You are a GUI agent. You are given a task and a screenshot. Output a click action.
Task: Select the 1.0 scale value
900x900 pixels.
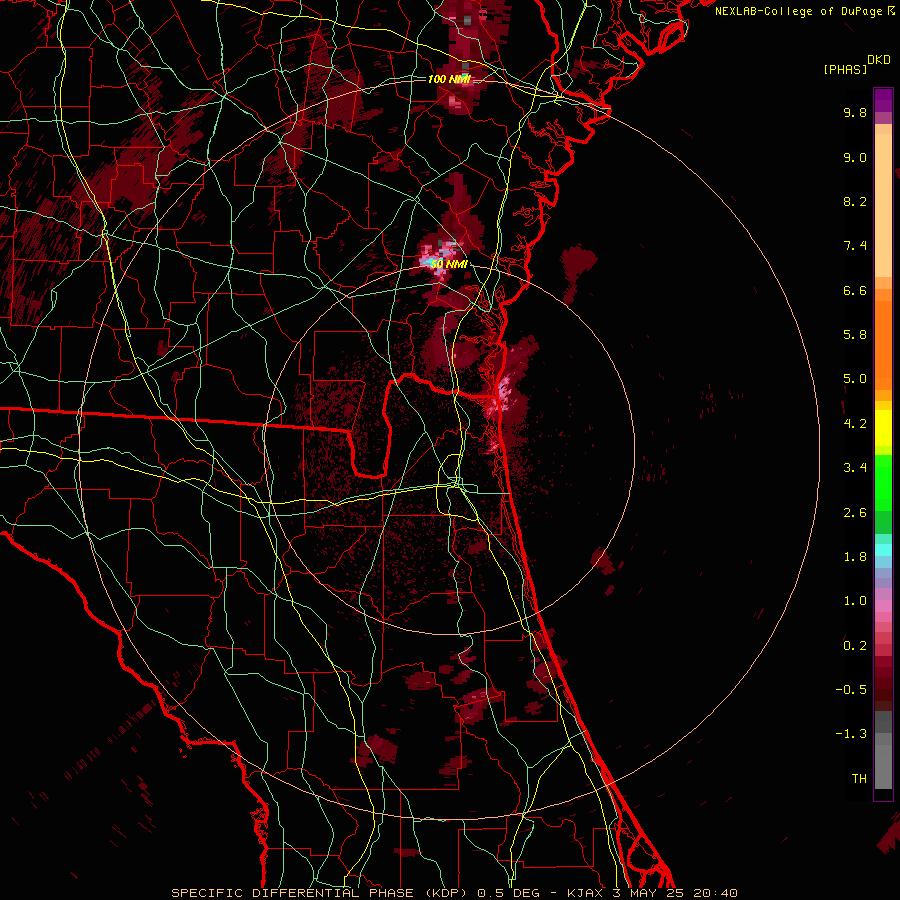click(x=855, y=601)
